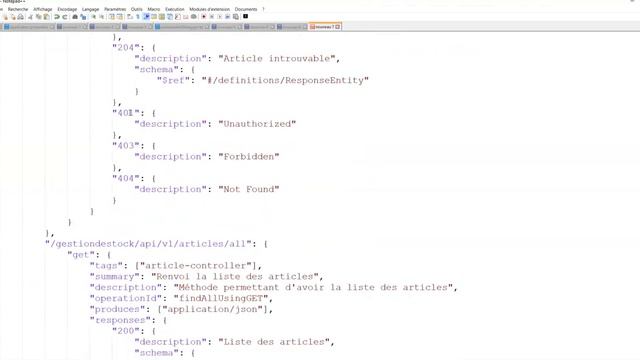Click the Undo arrow icon
The height and width of the screenshot is (360, 640).
[x=57, y=17]
